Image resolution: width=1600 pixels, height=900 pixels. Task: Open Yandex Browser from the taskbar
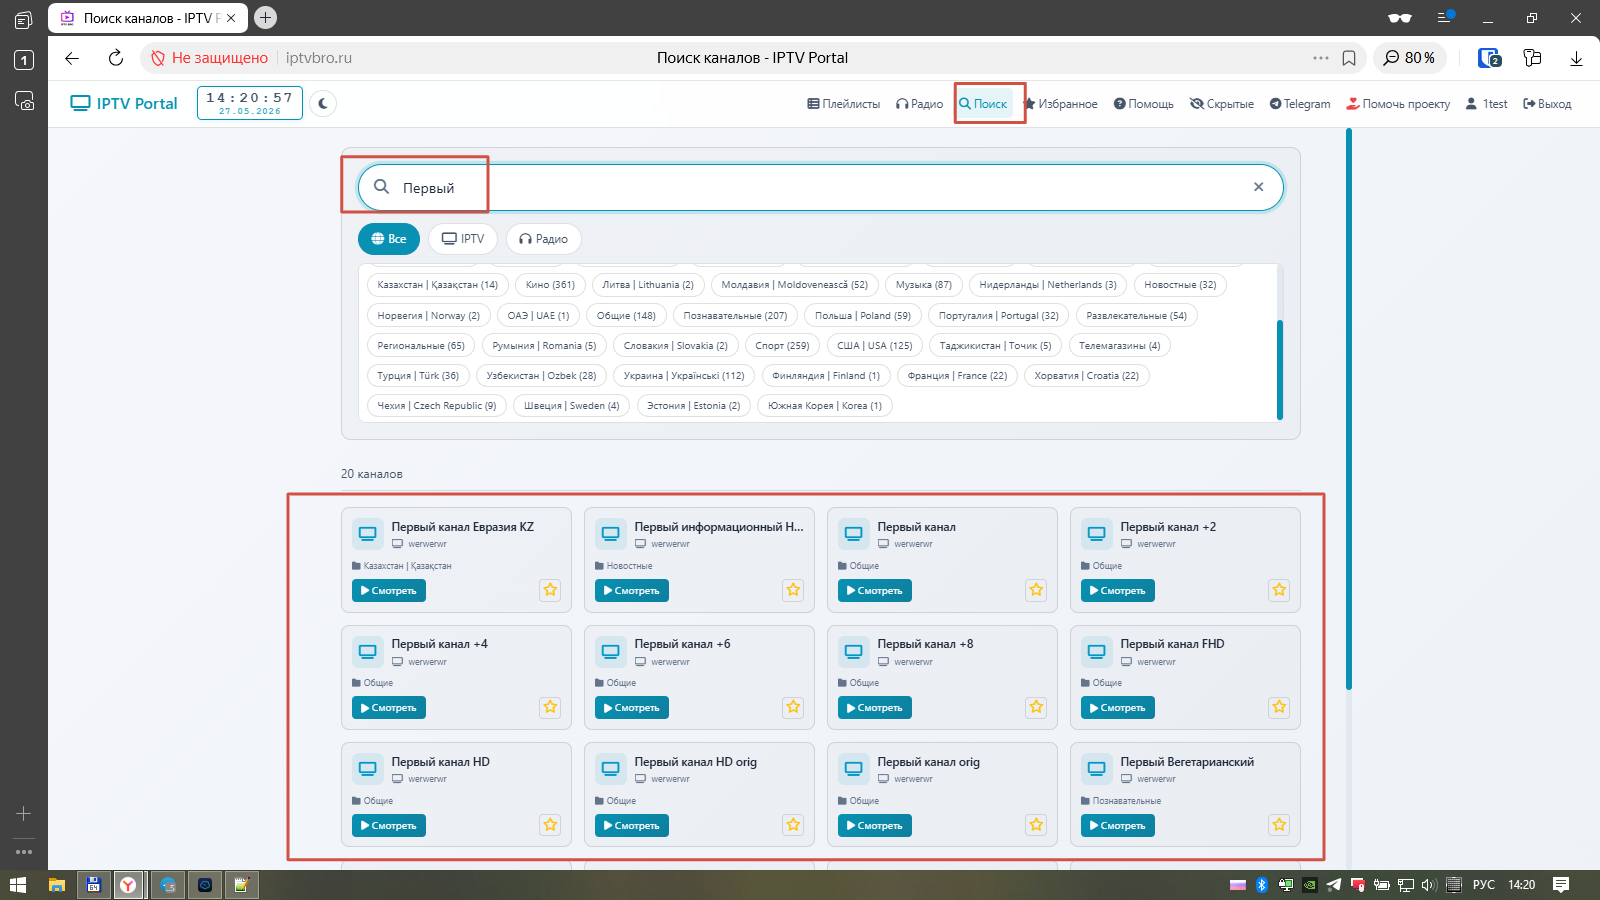tap(128, 884)
